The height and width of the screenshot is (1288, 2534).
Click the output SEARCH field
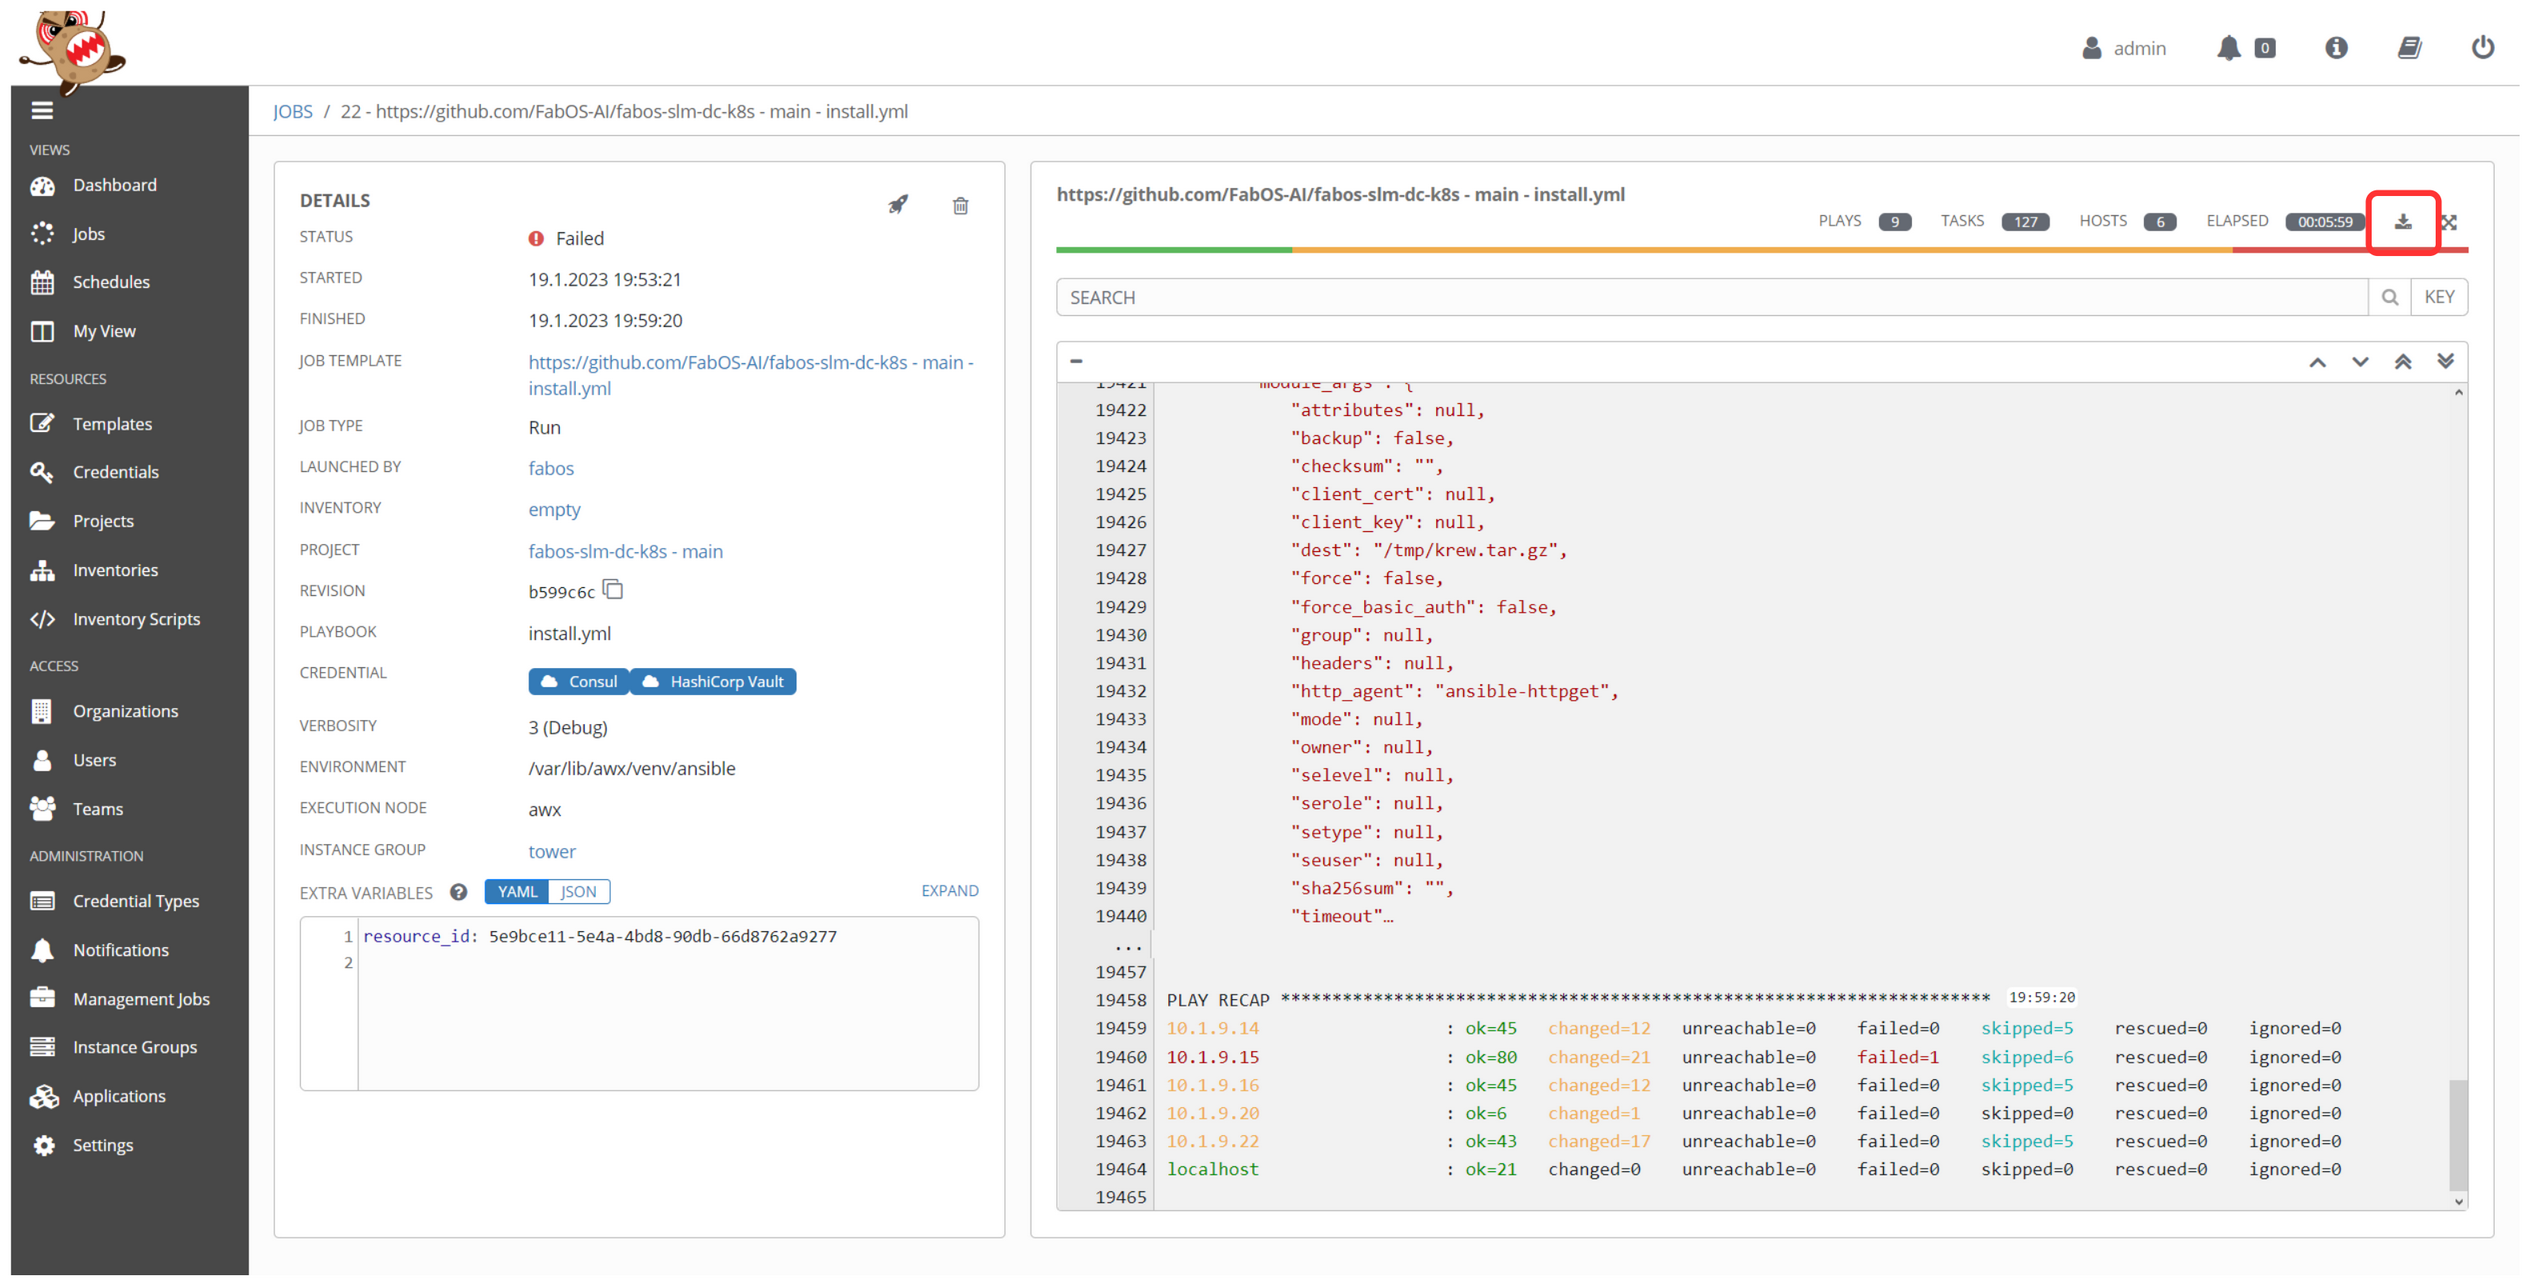coord(1711,297)
